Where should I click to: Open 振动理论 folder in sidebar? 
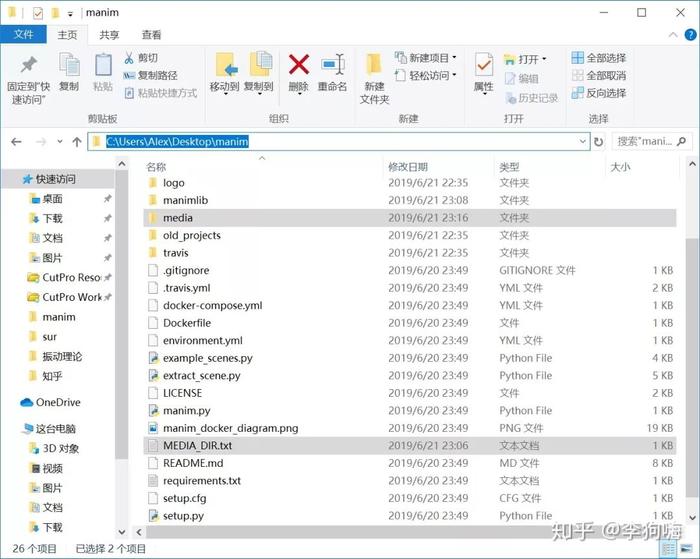tap(62, 356)
